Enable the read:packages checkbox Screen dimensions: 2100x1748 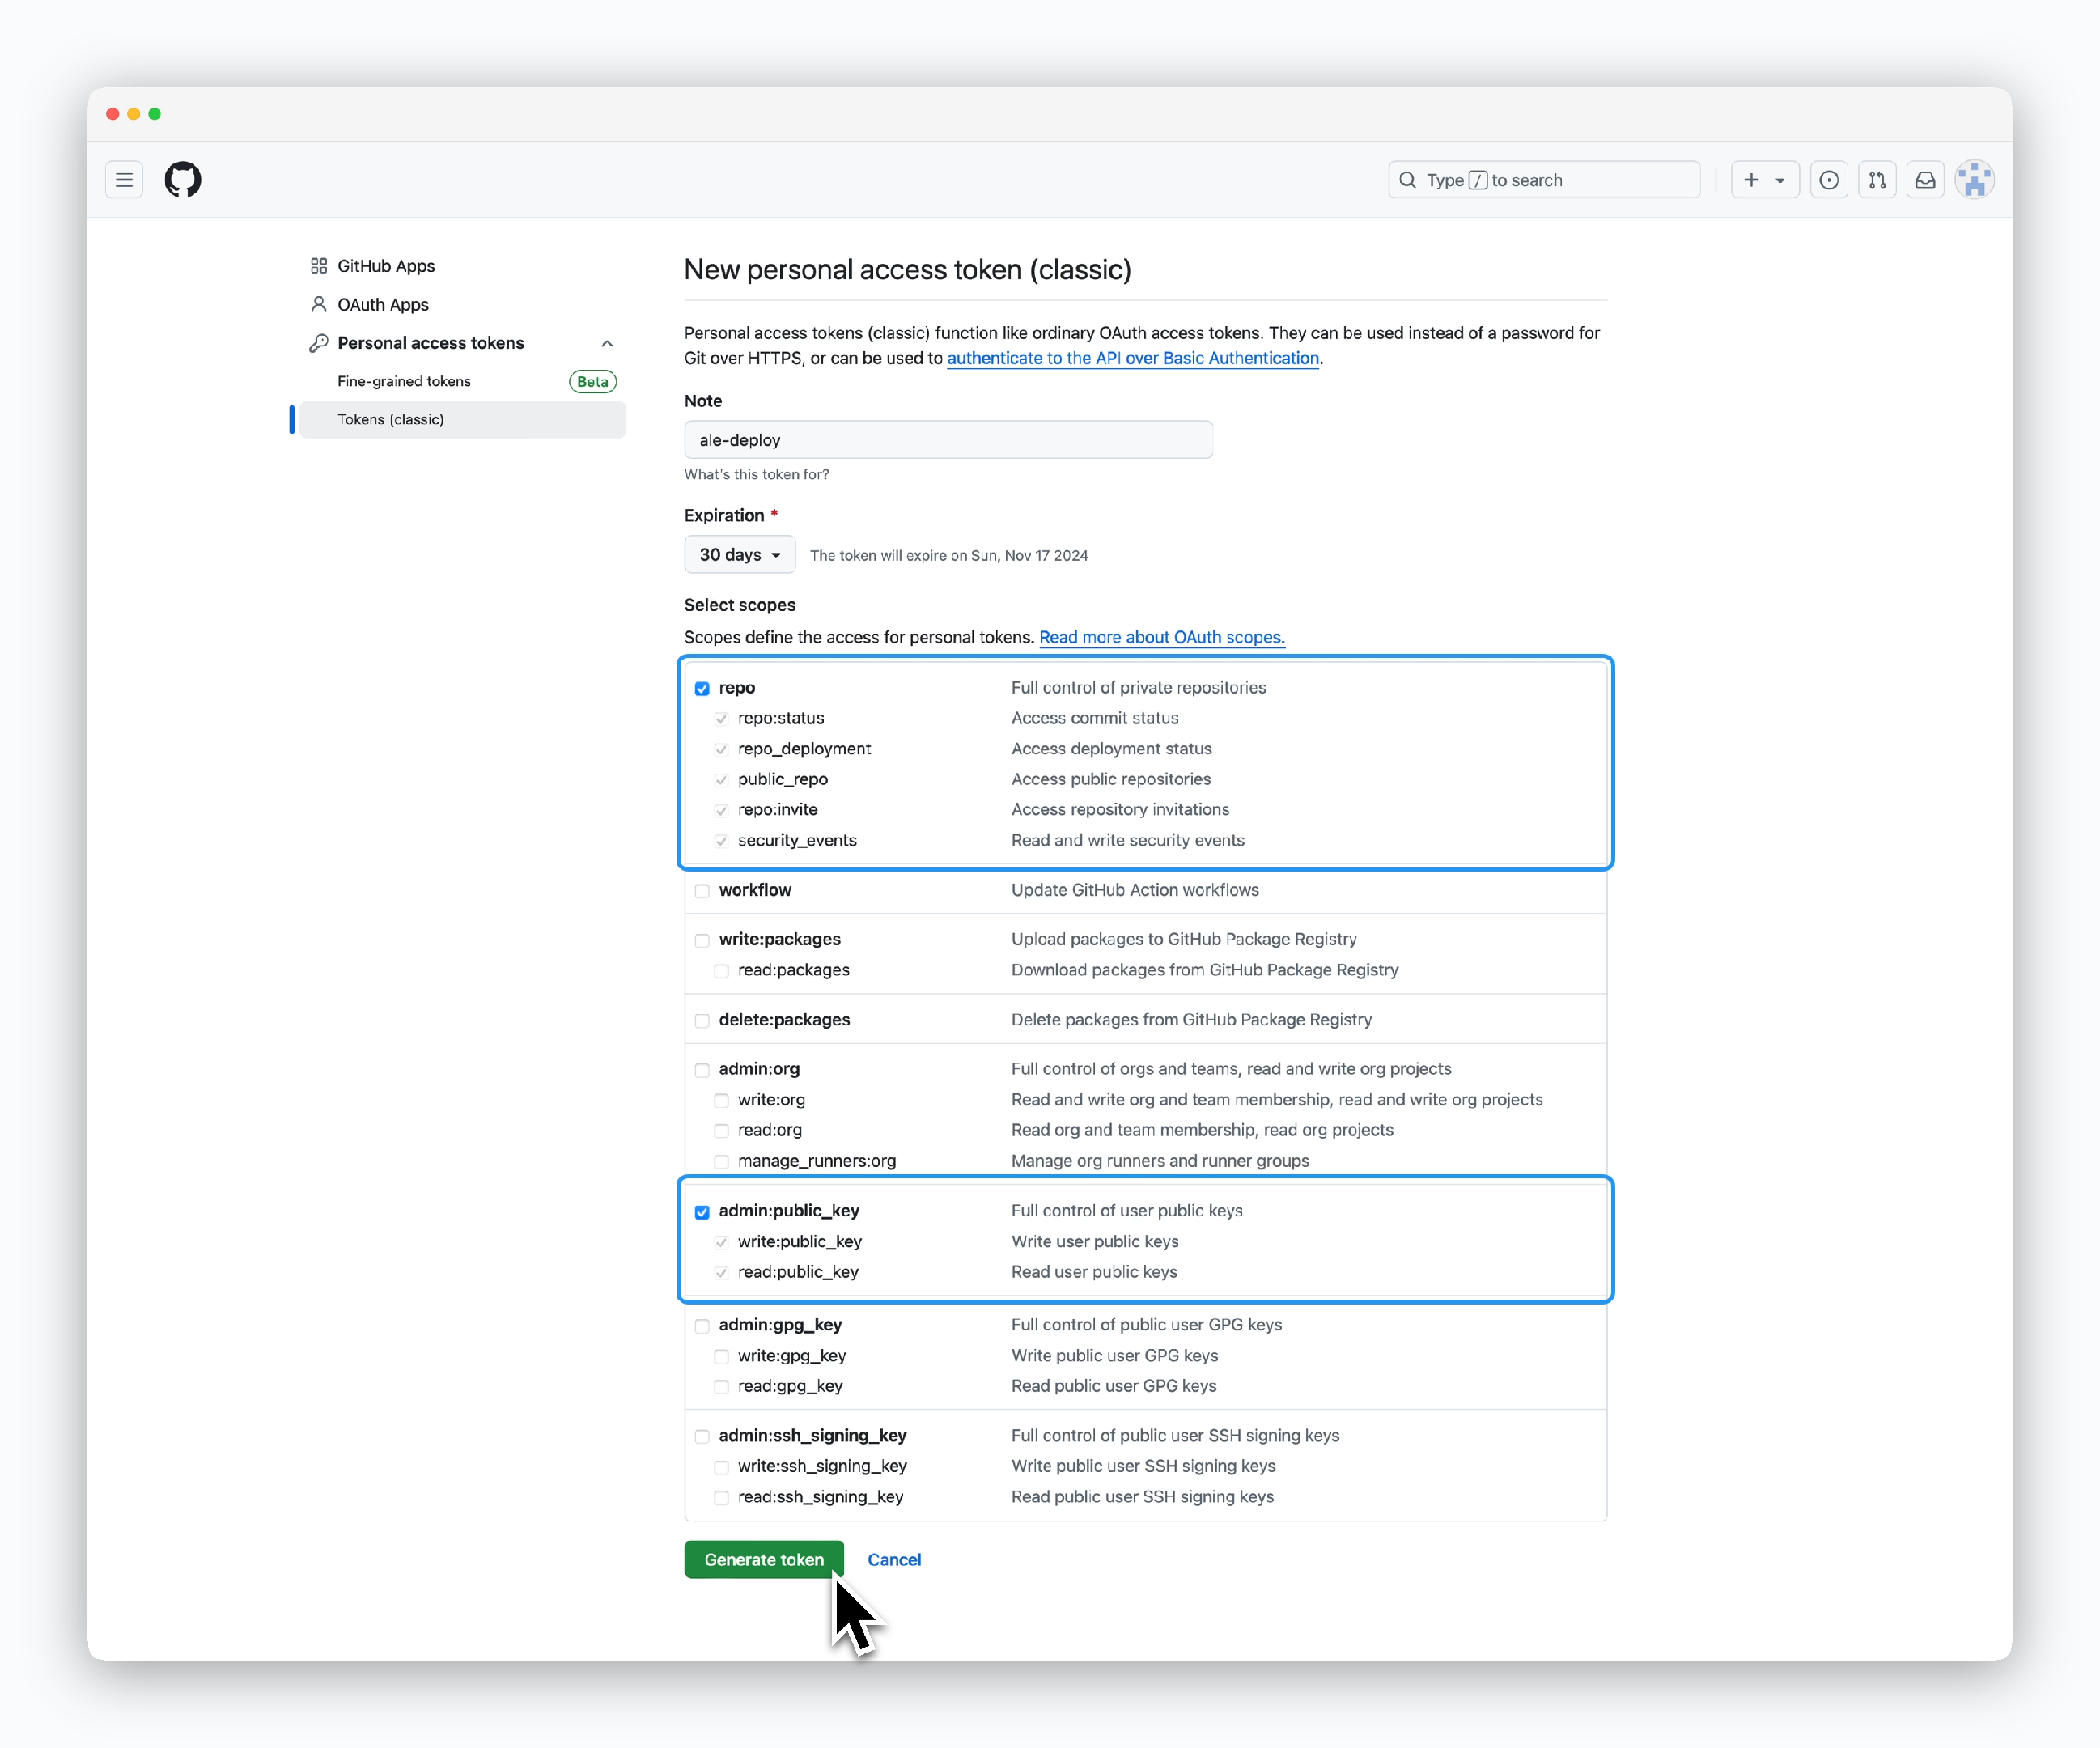[x=721, y=971]
